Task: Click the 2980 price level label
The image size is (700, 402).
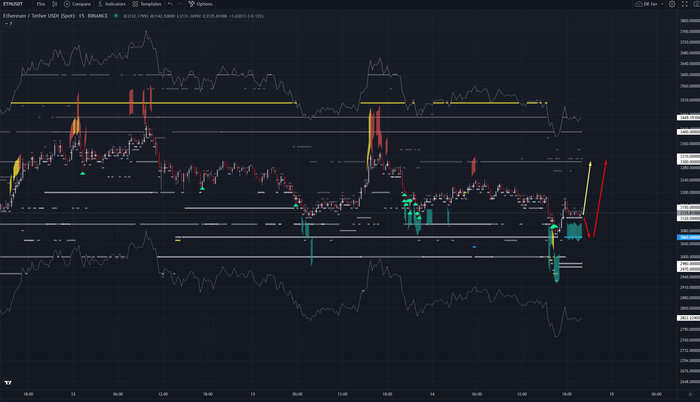Action: 688,264
